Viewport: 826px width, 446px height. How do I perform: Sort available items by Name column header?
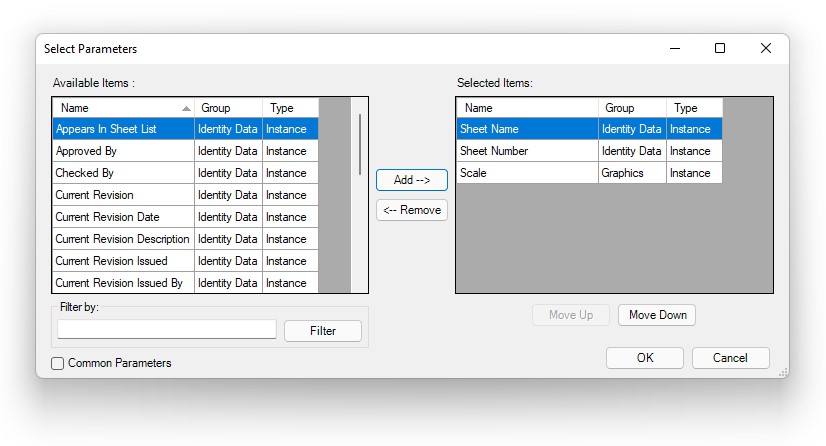pyautogui.click(x=120, y=108)
